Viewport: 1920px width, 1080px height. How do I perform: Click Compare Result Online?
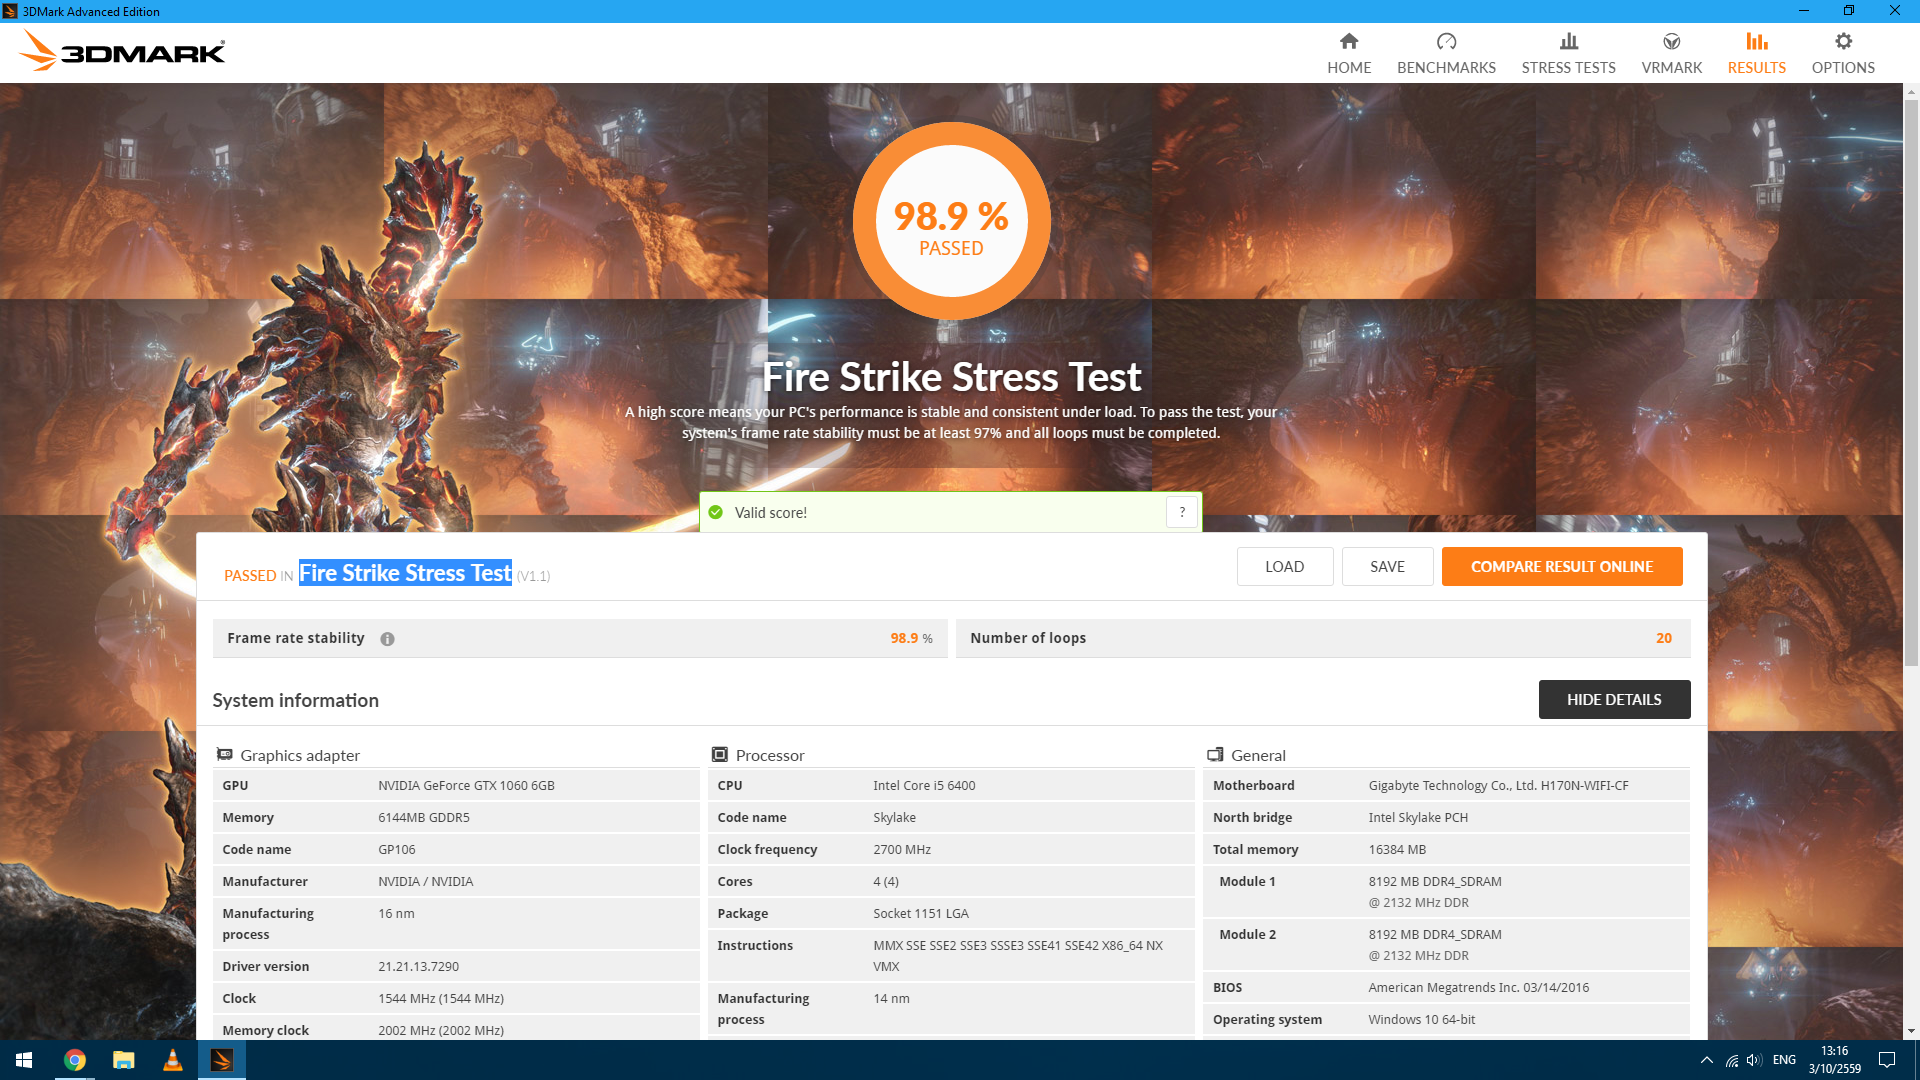(1561, 567)
